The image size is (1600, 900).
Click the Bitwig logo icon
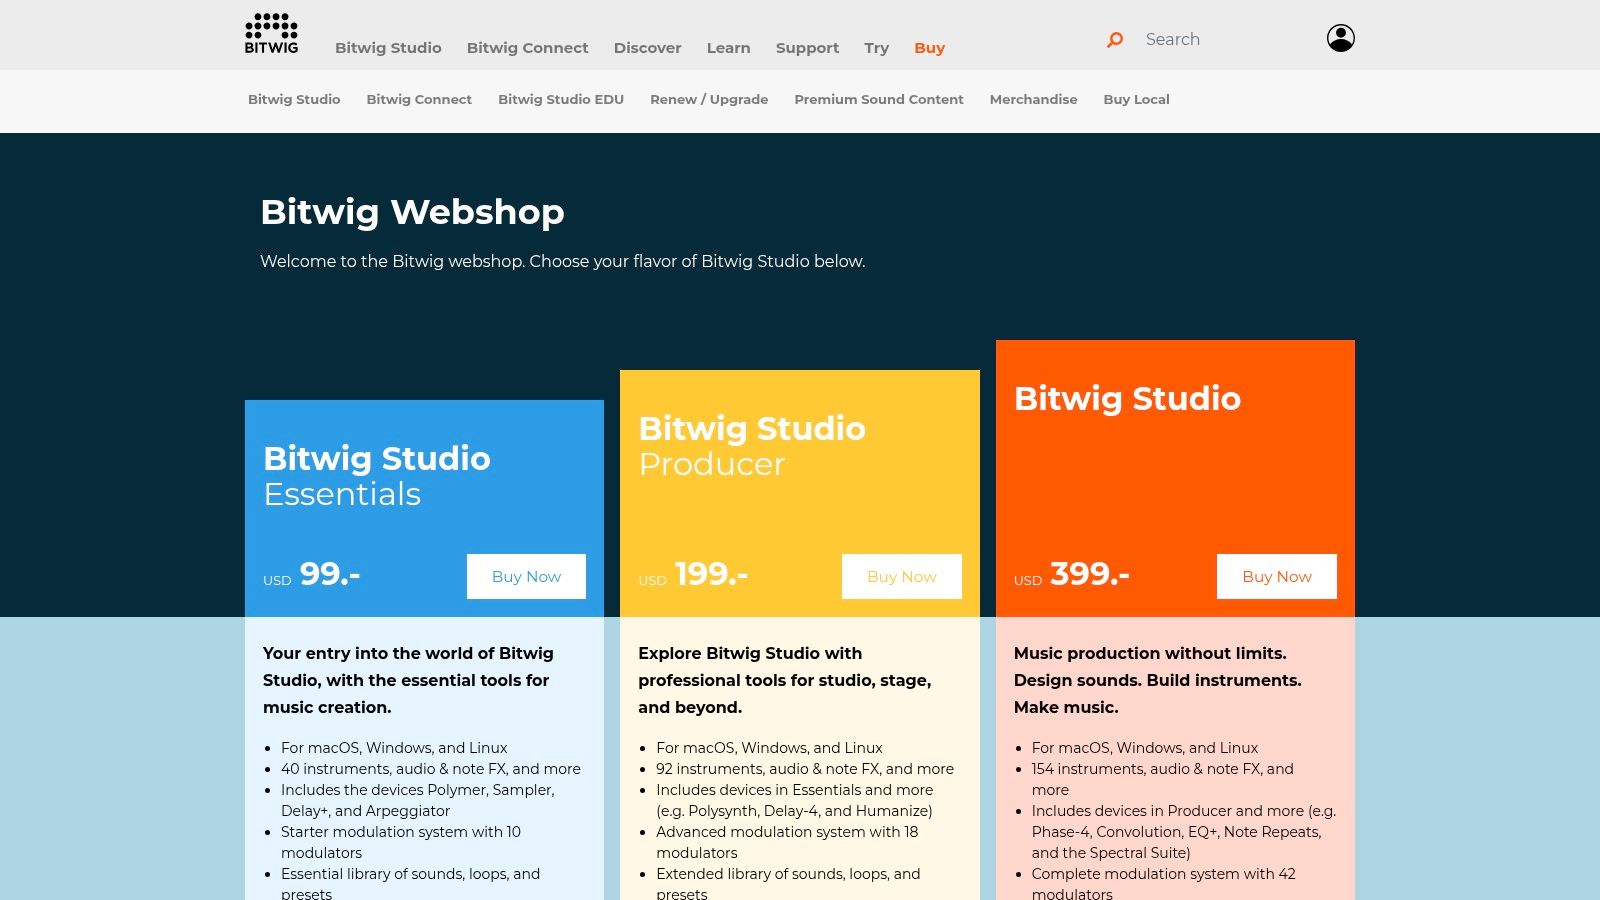click(271, 34)
